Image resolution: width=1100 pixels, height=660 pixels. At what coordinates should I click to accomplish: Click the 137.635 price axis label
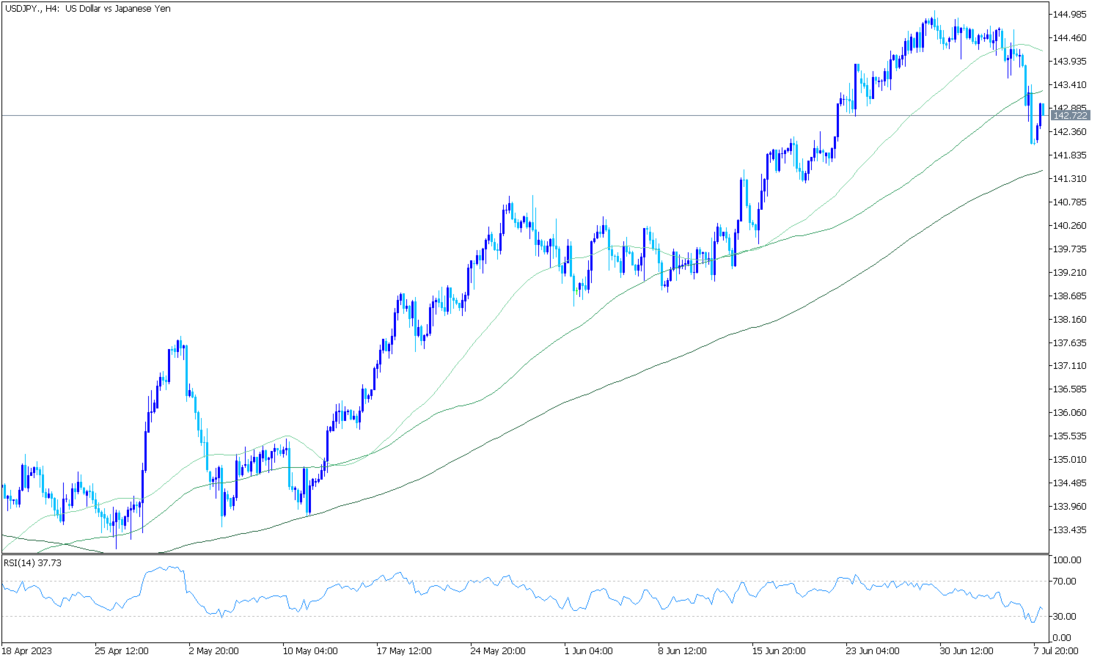click(x=1071, y=342)
